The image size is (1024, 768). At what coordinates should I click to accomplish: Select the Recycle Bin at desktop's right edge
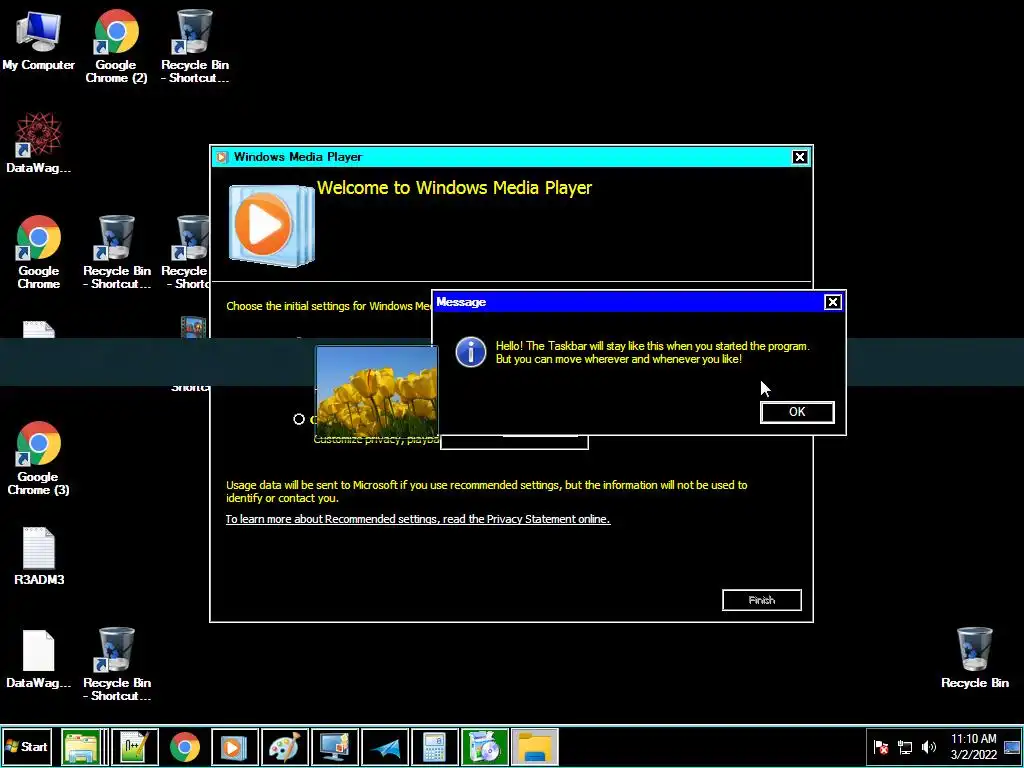974,658
